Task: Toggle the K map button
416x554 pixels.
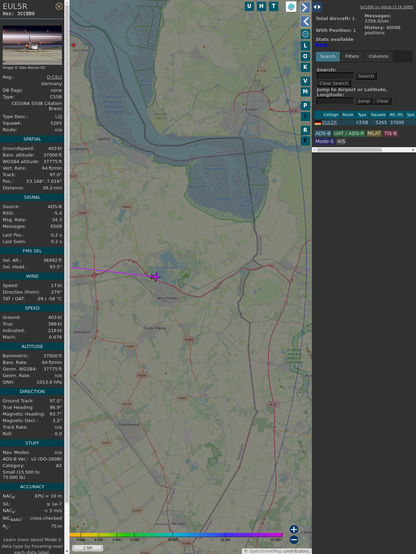Action: pyautogui.click(x=305, y=67)
